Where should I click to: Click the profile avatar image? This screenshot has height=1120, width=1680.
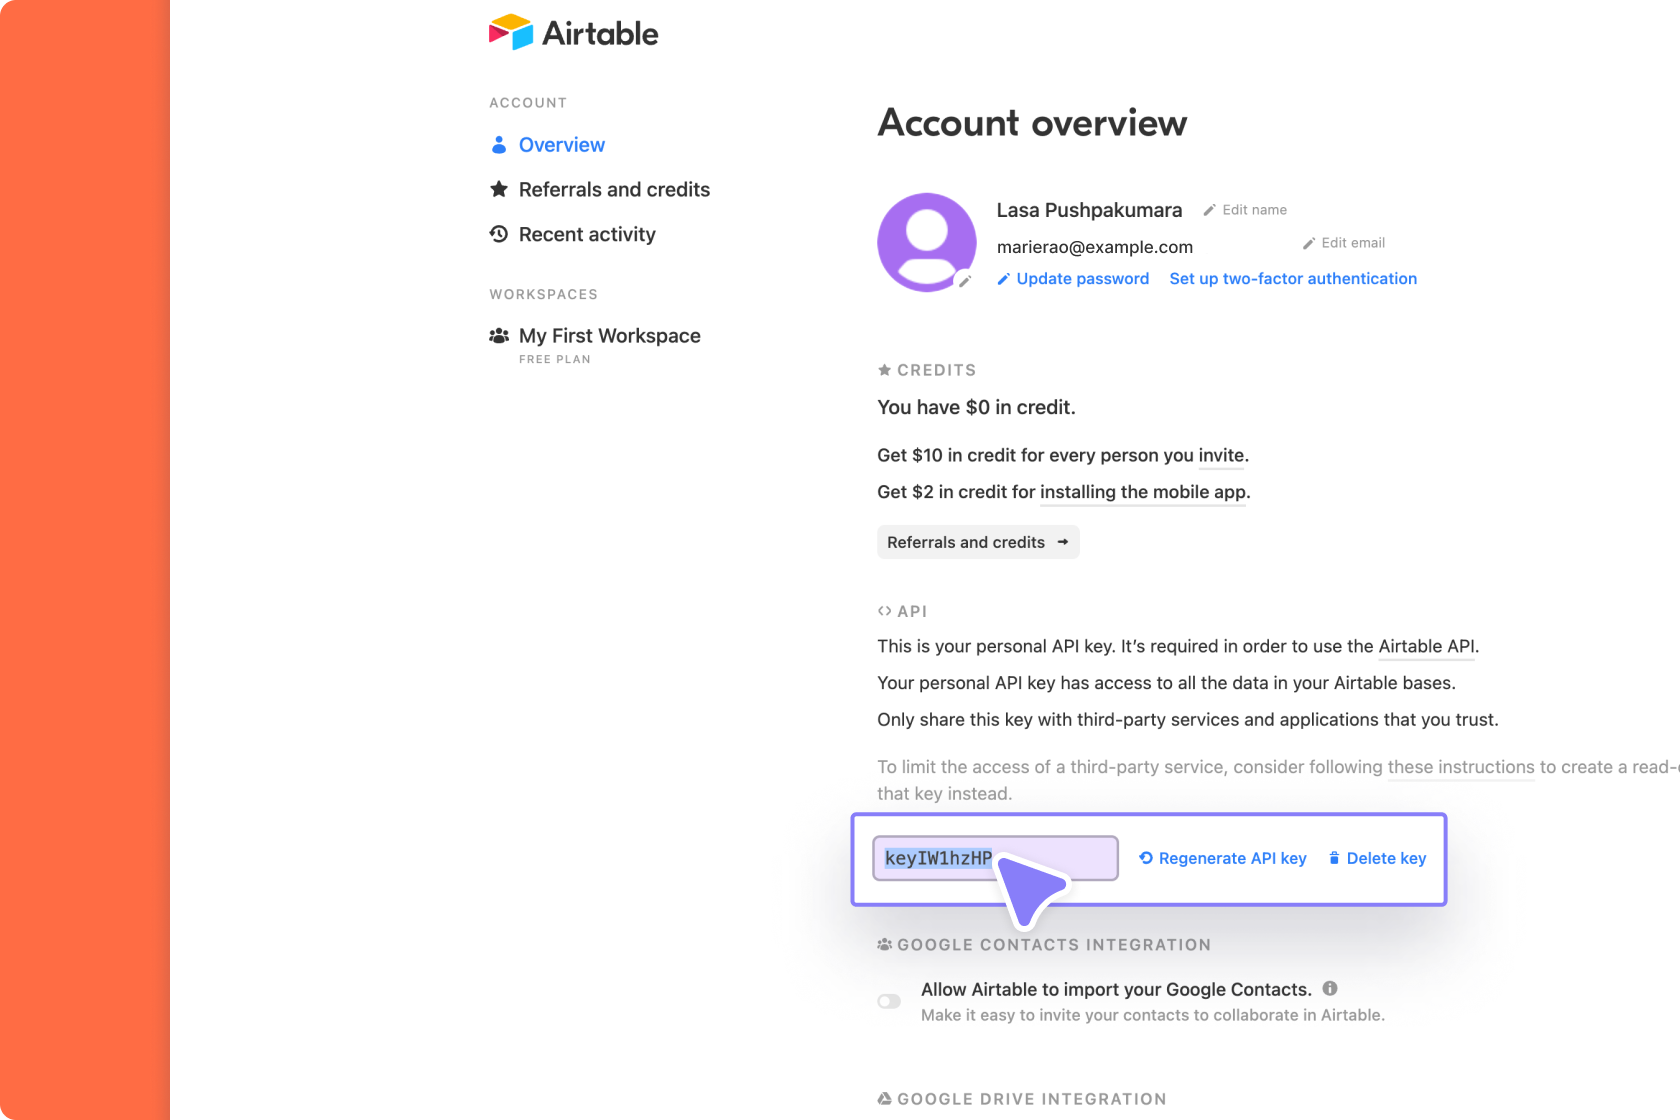pyautogui.click(x=926, y=242)
